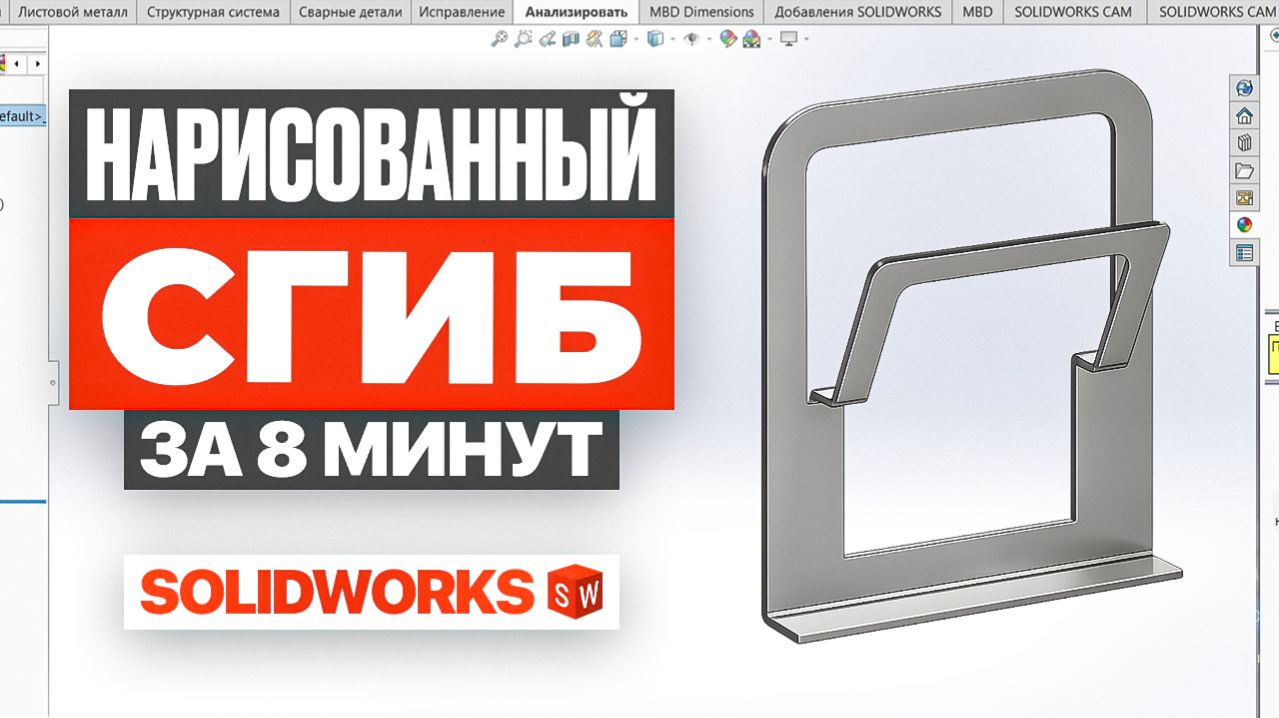The width and height of the screenshot is (1279, 718).
Task: Expand the Display Style dropdown arrow
Action: pos(672,40)
